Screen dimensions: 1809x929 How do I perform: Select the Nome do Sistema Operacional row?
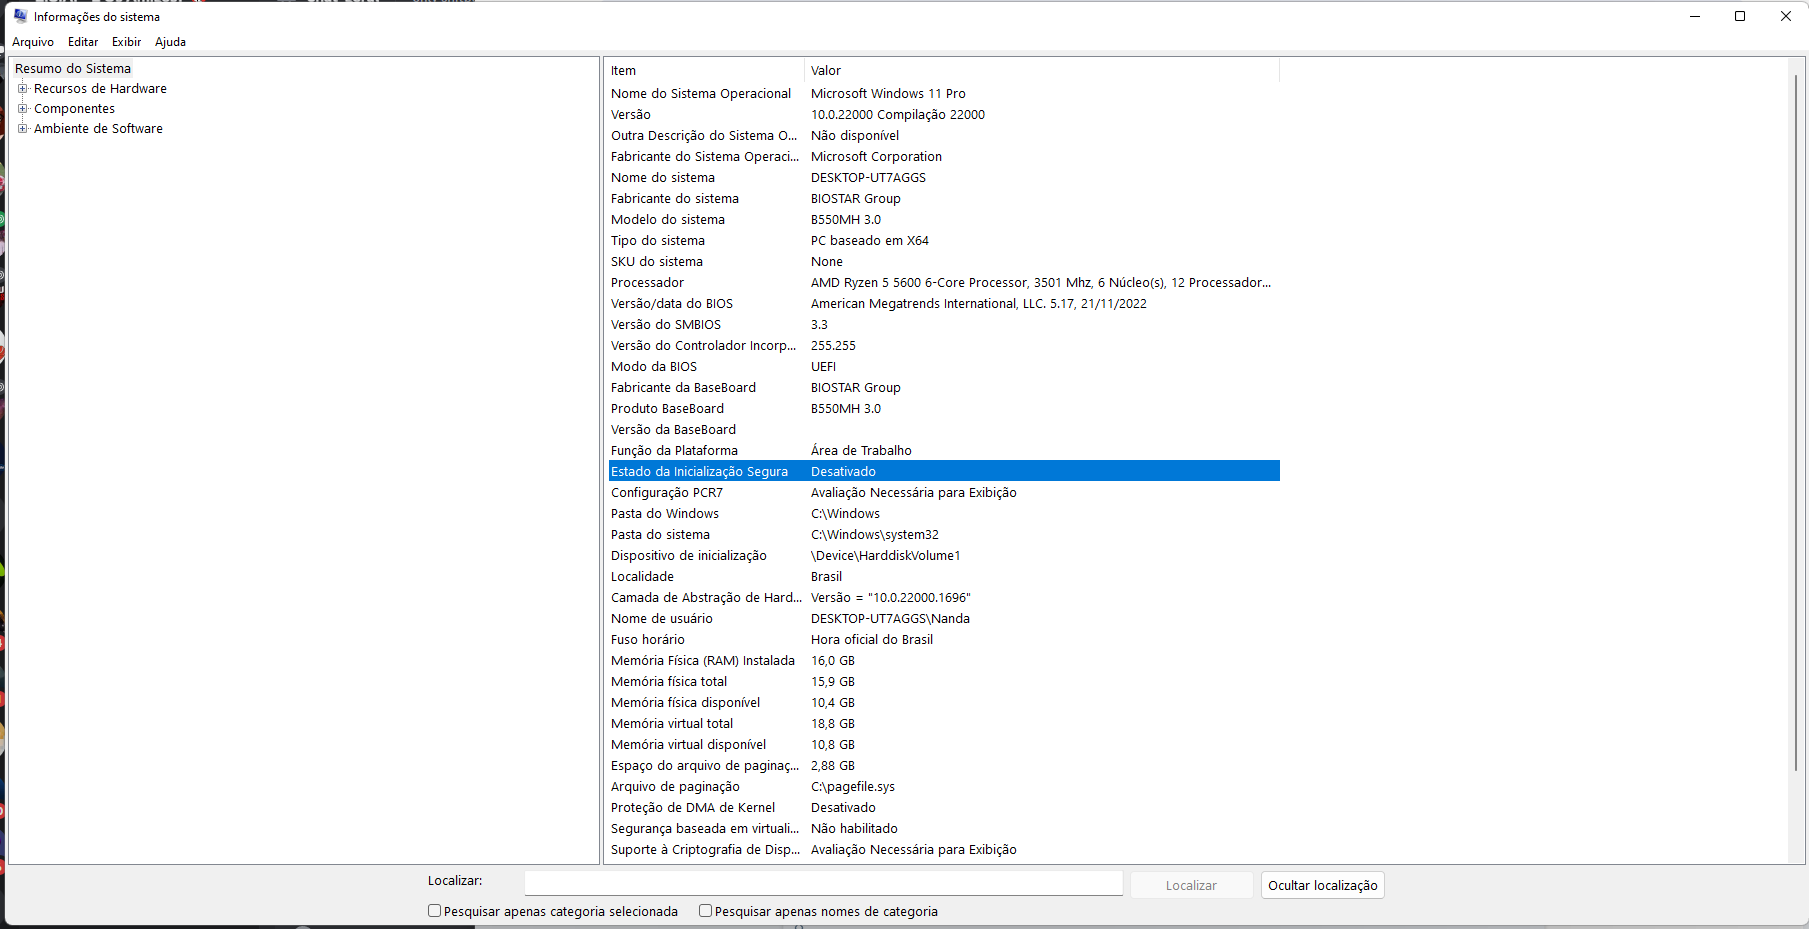[x=944, y=94]
